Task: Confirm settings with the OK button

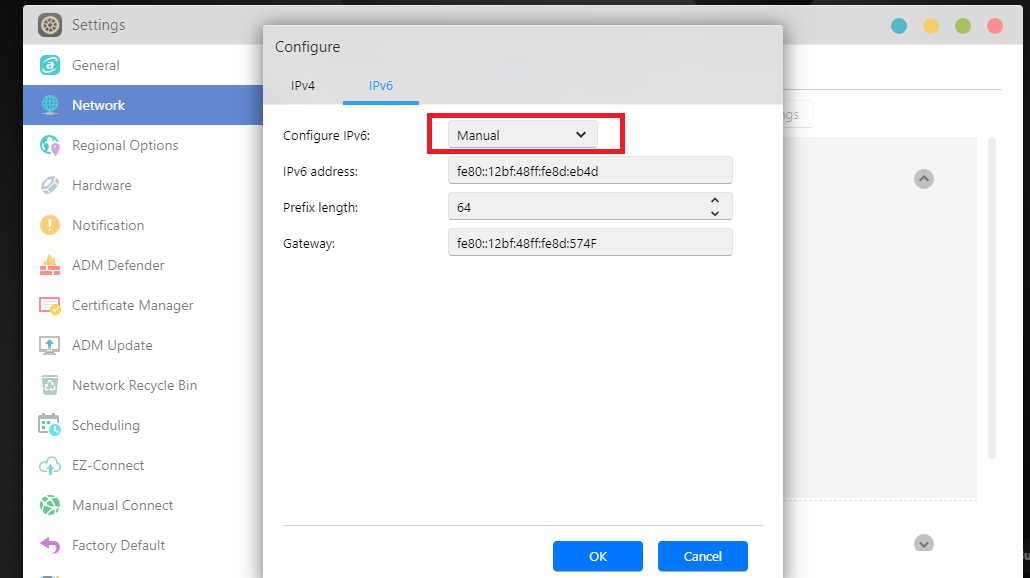Action: tap(597, 556)
